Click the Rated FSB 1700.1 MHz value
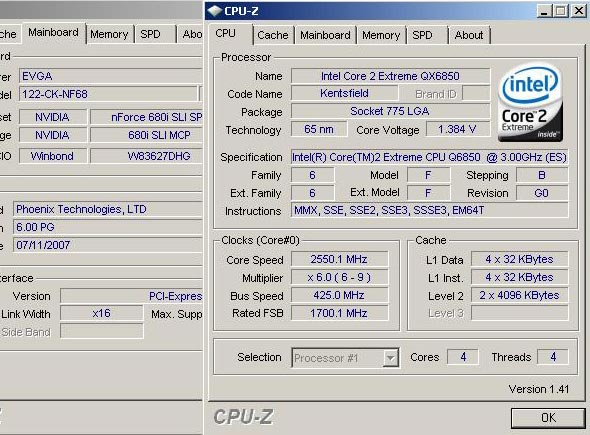Viewport: 590px width, 435px height. 339,313
